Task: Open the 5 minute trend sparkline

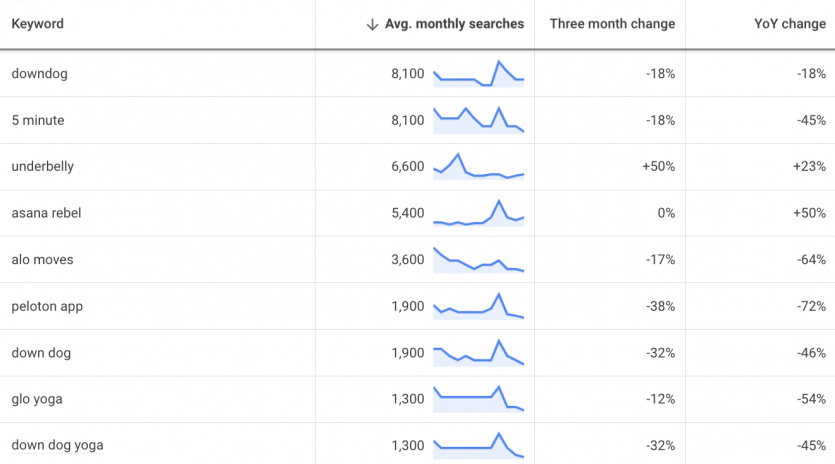Action: [479, 120]
